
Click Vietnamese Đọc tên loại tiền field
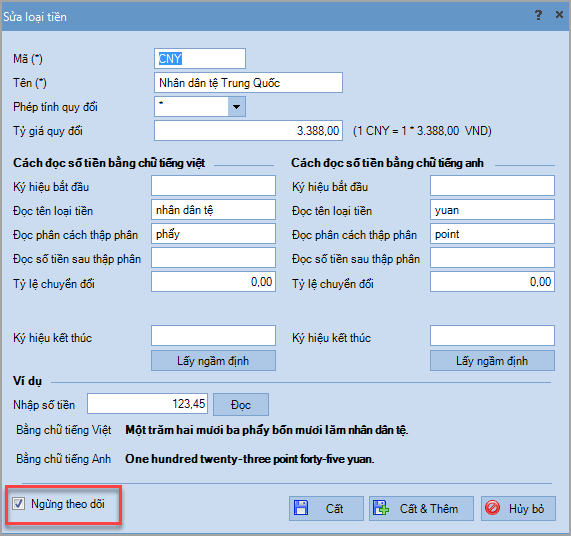point(213,210)
